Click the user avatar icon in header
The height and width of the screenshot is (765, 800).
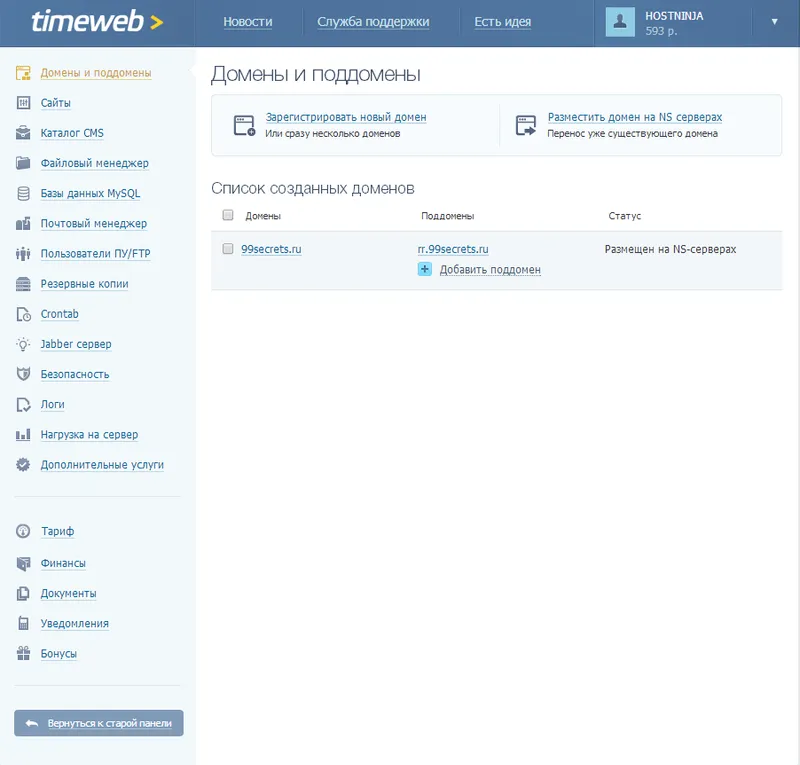[620, 22]
